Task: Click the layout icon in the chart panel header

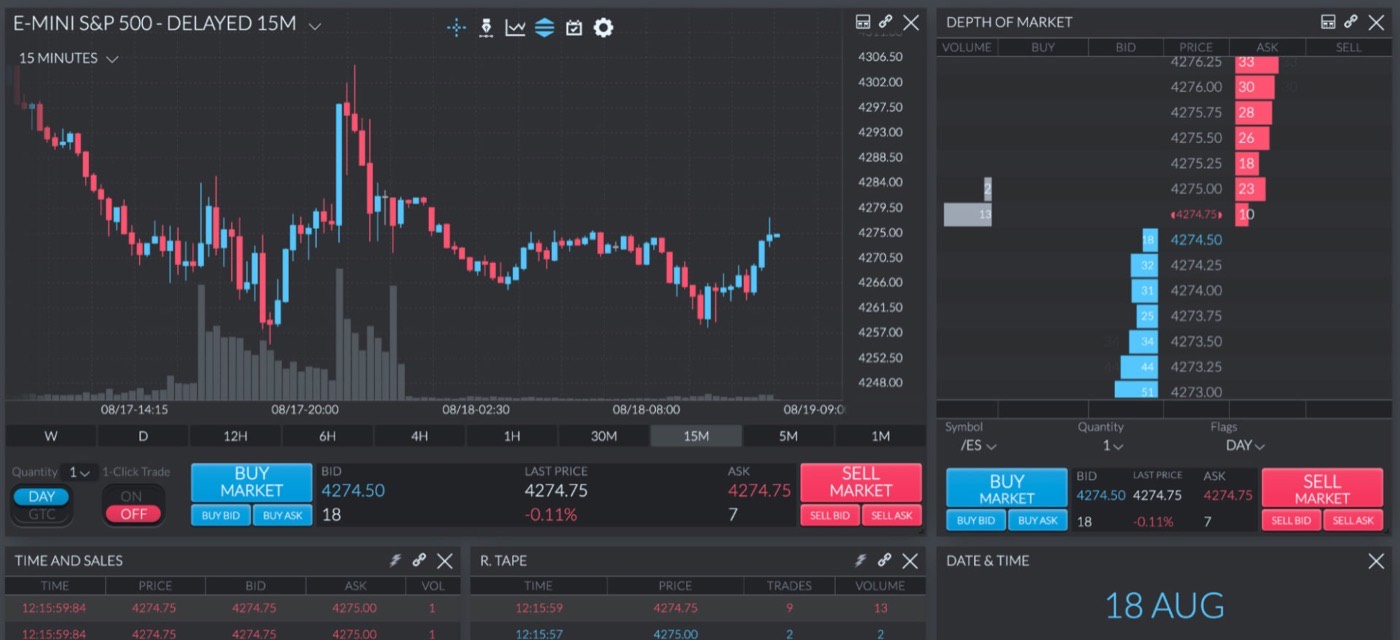Action: point(863,22)
